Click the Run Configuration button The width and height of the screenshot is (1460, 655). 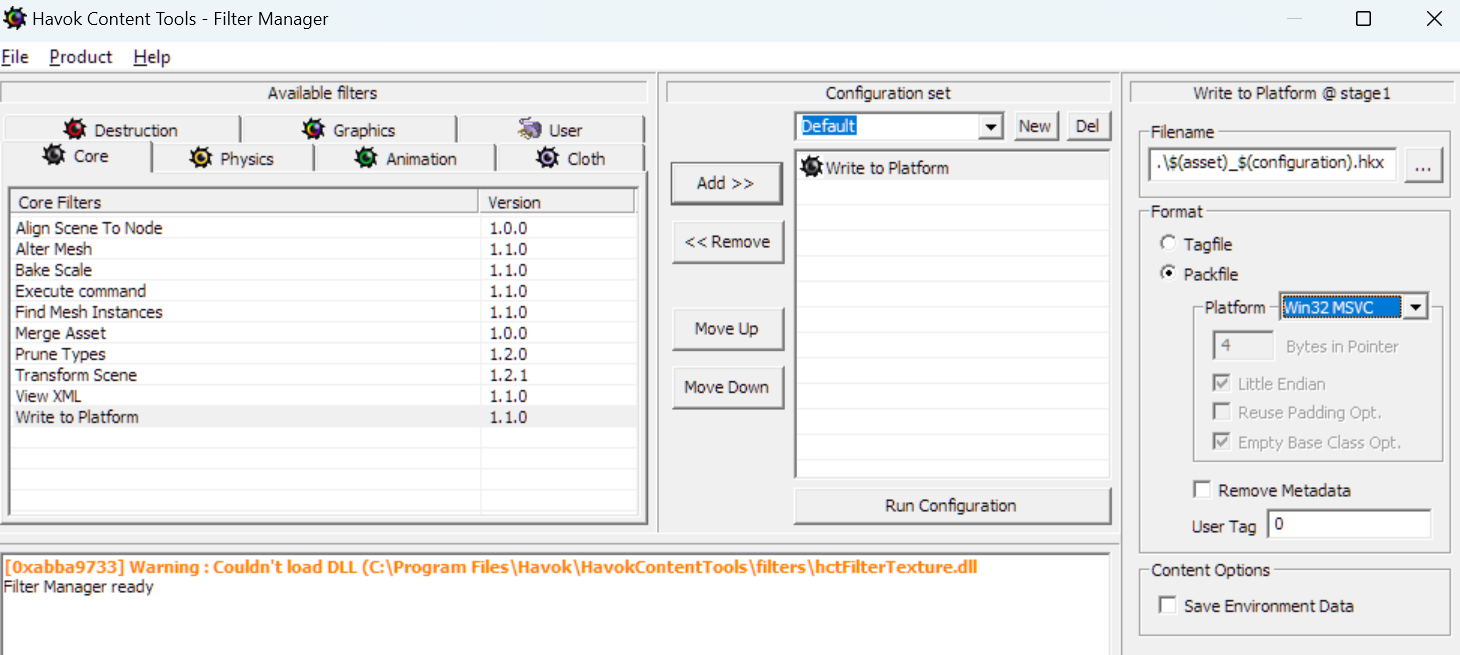pos(951,505)
